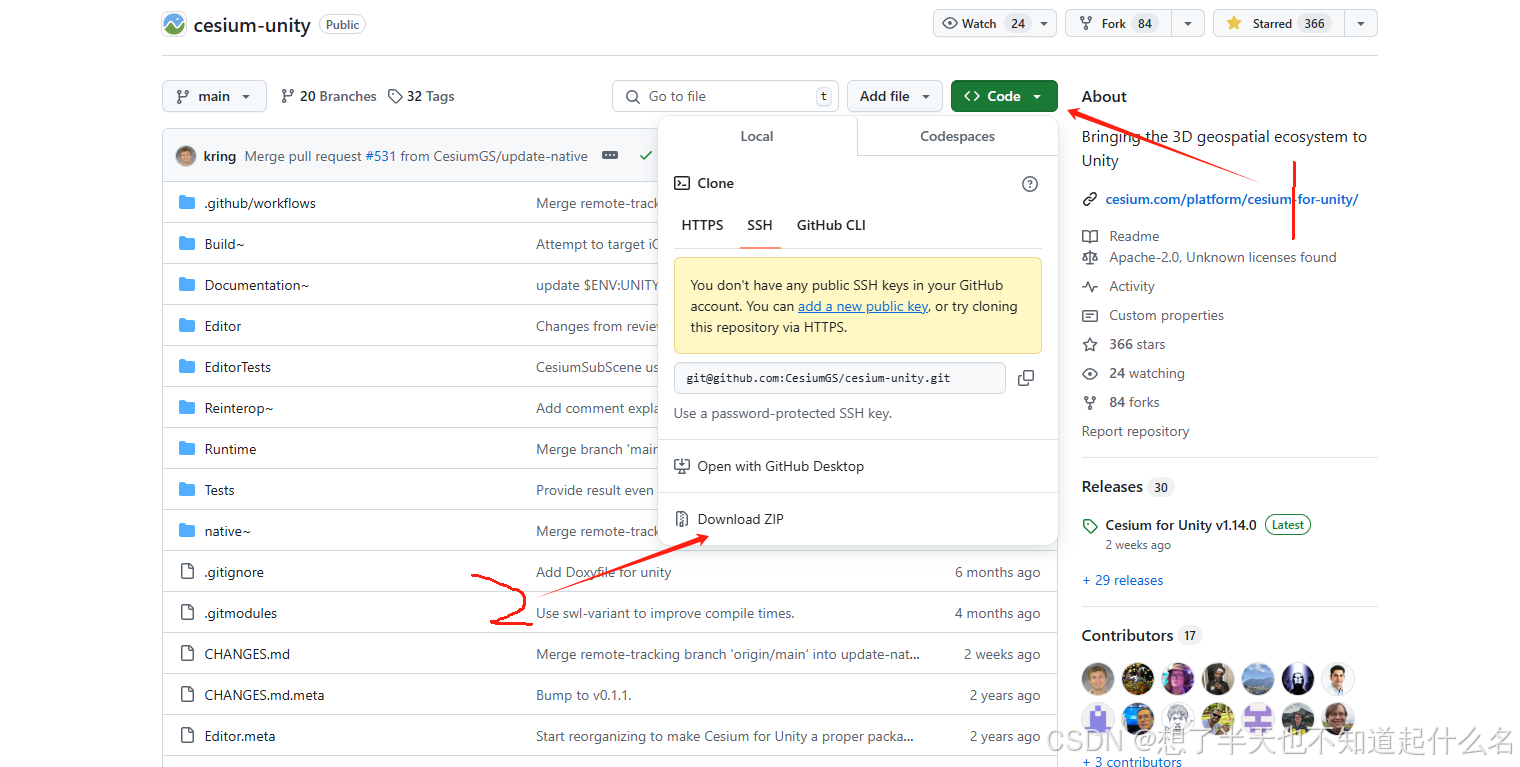1520x767 pixels.
Task: Click the 24 watching link
Action: click(1146, 373)
